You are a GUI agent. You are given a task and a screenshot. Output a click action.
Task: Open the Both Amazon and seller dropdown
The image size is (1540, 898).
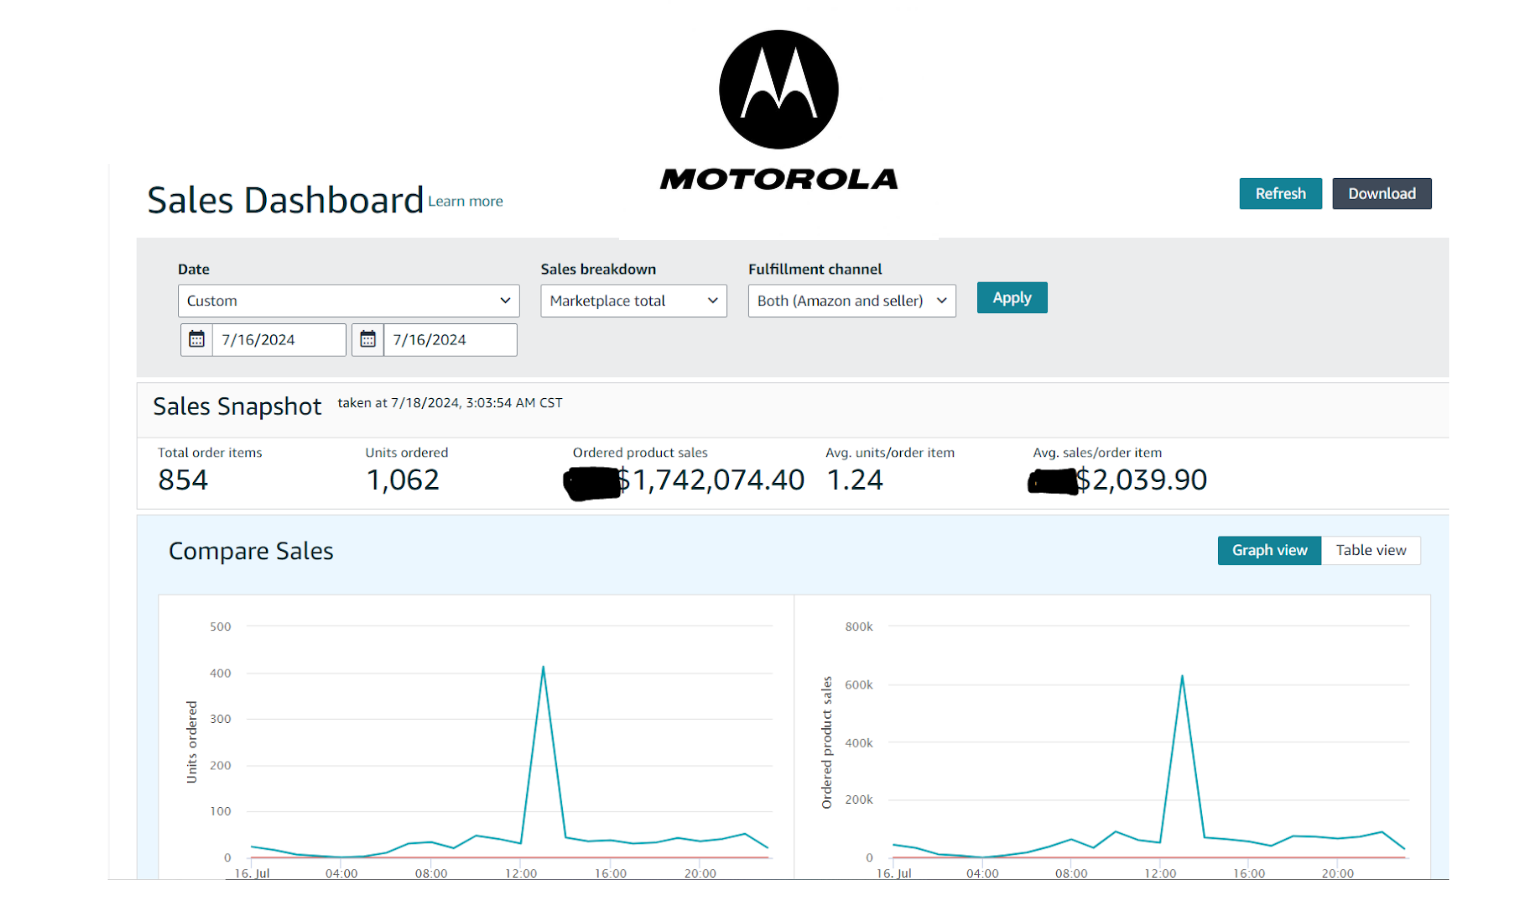coord(851,300)
